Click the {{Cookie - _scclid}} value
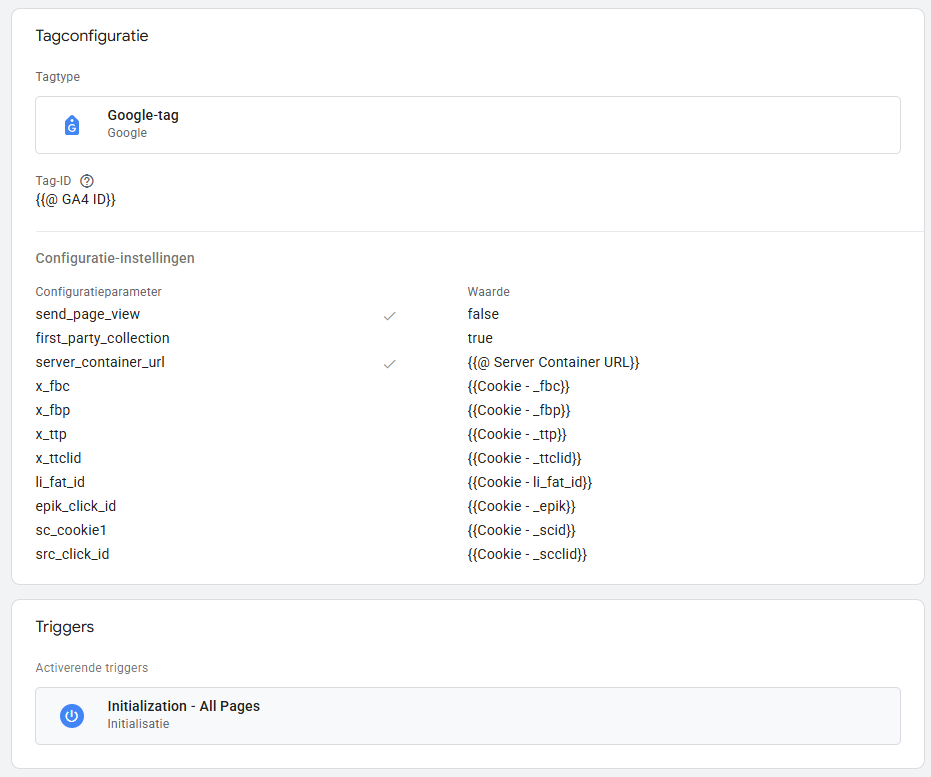The height and width of the screenshot is (777, 931). click(527, 554)
